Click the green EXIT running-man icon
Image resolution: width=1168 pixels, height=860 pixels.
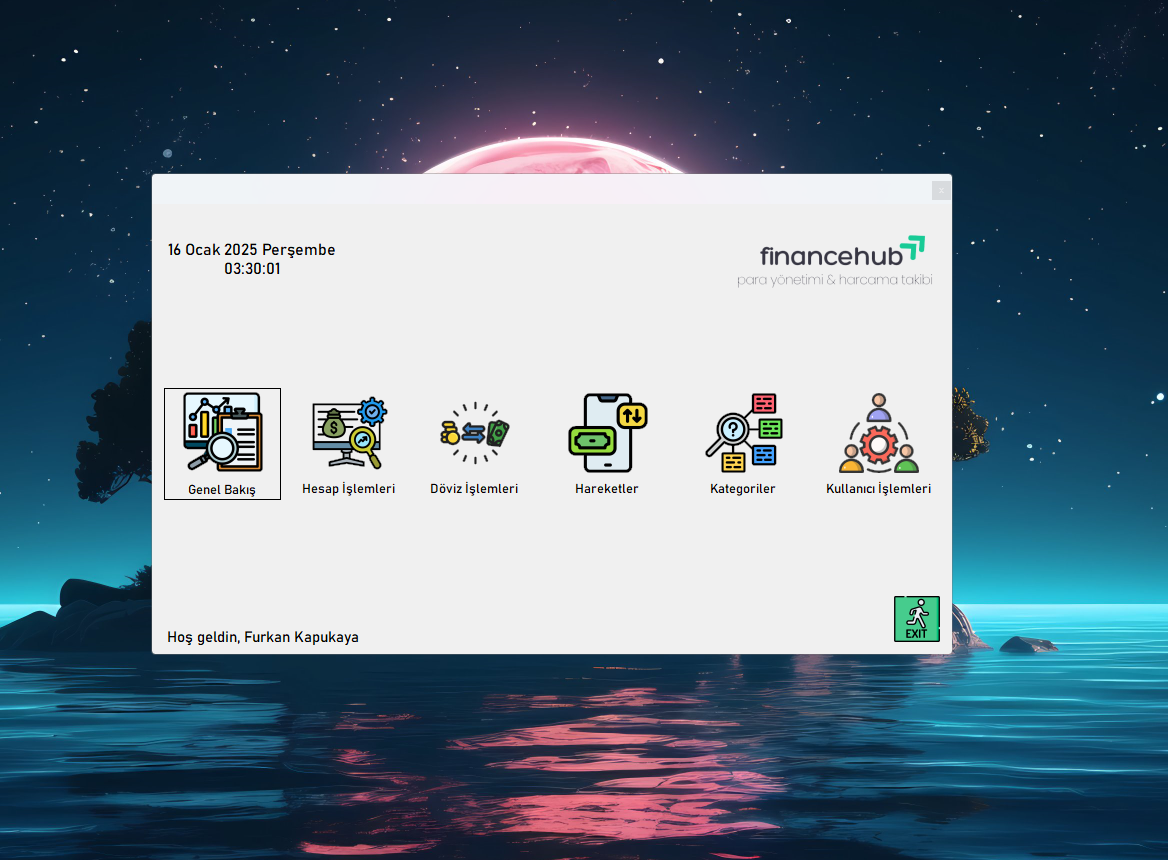pyautogui.click(x=916, y=618)
